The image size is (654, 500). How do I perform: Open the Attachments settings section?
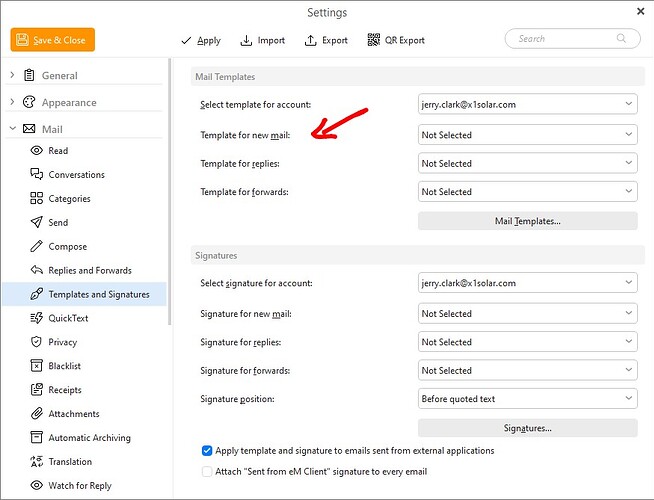[73, 414]
